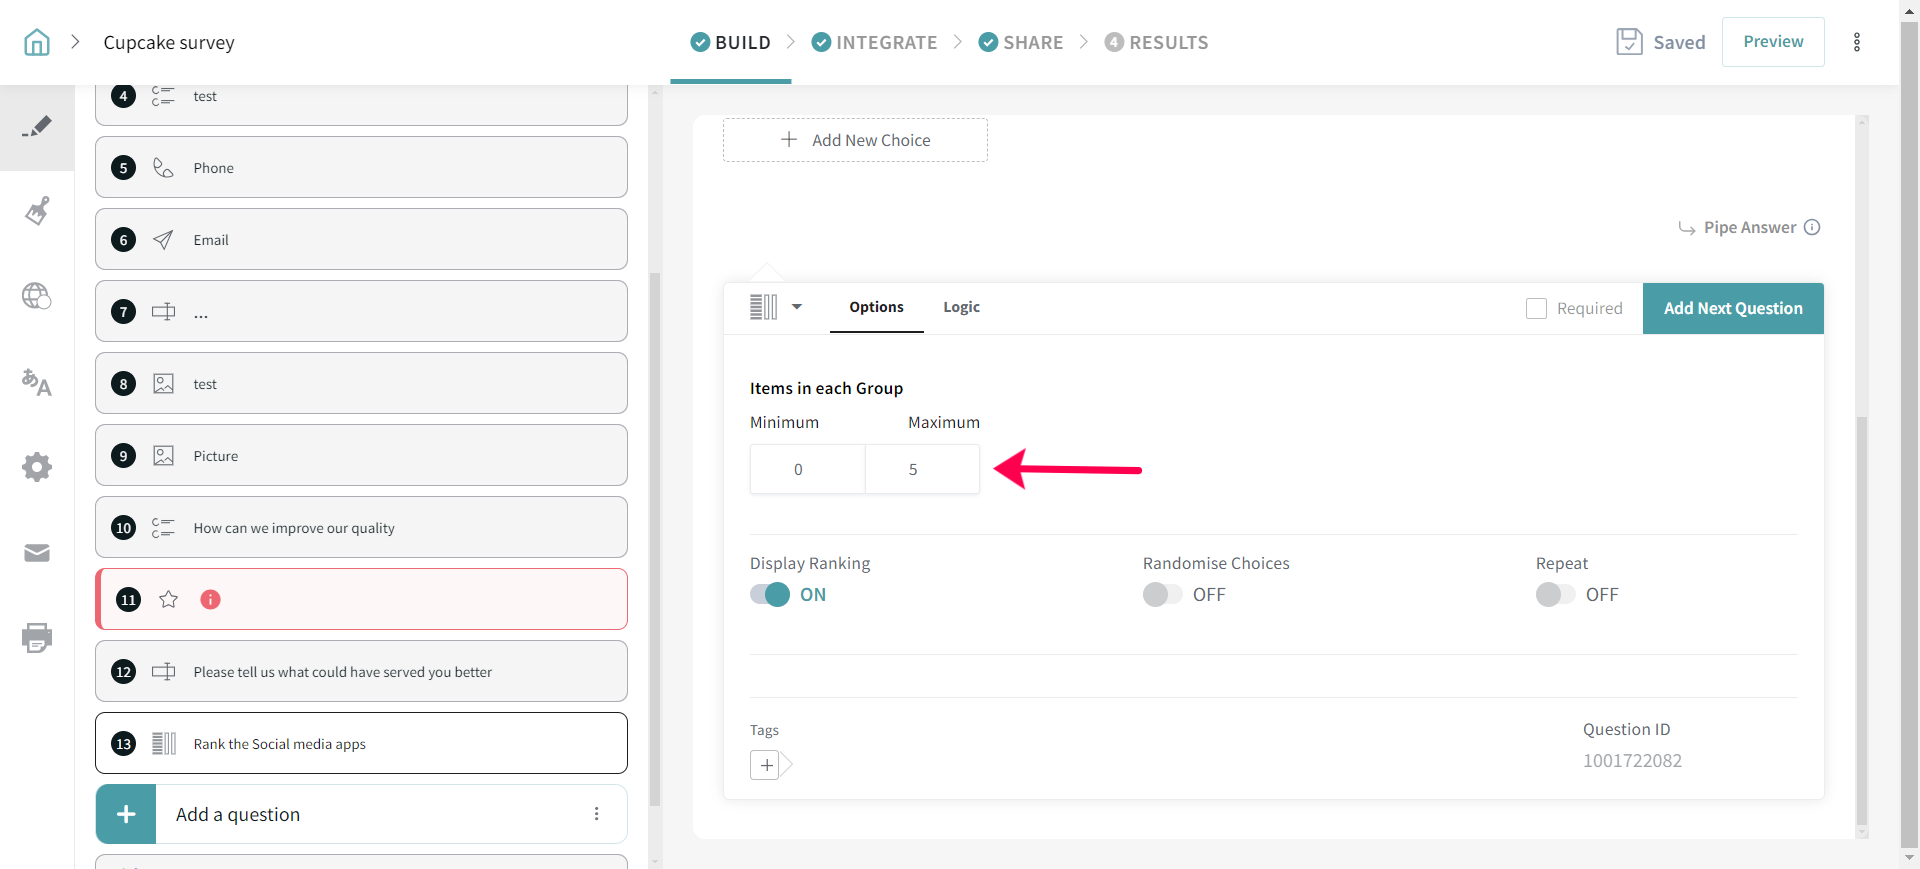1920x869 pixels.
Task: Open Add a question more options menu
Action: tap(597, 814)
